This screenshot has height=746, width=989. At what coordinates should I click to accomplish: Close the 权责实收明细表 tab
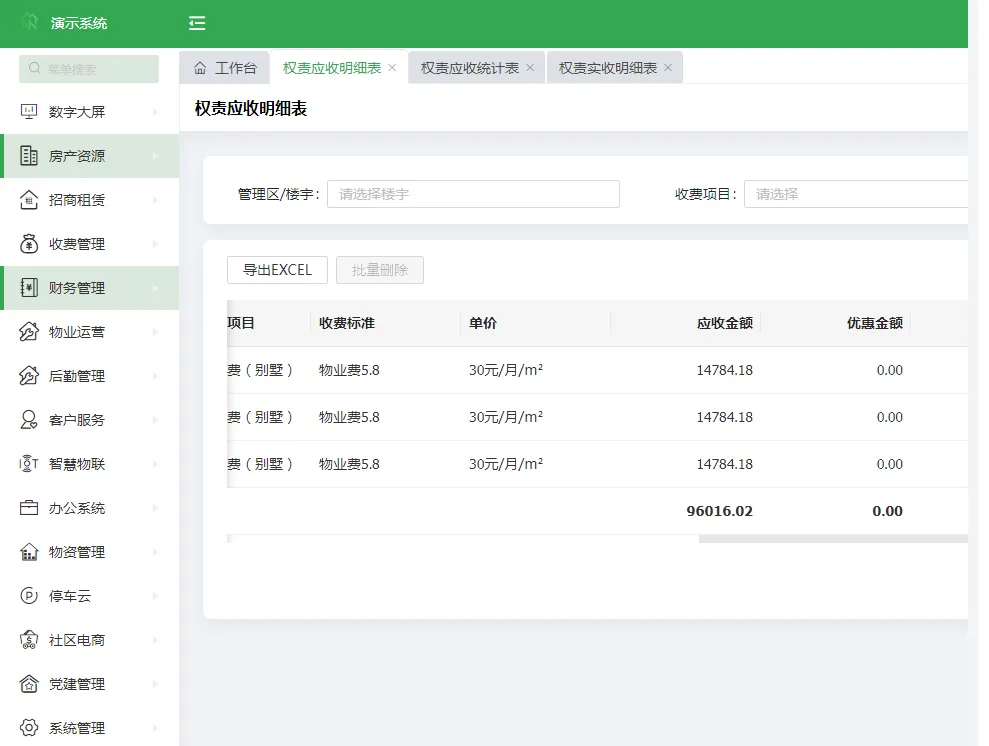coord(668,67)
